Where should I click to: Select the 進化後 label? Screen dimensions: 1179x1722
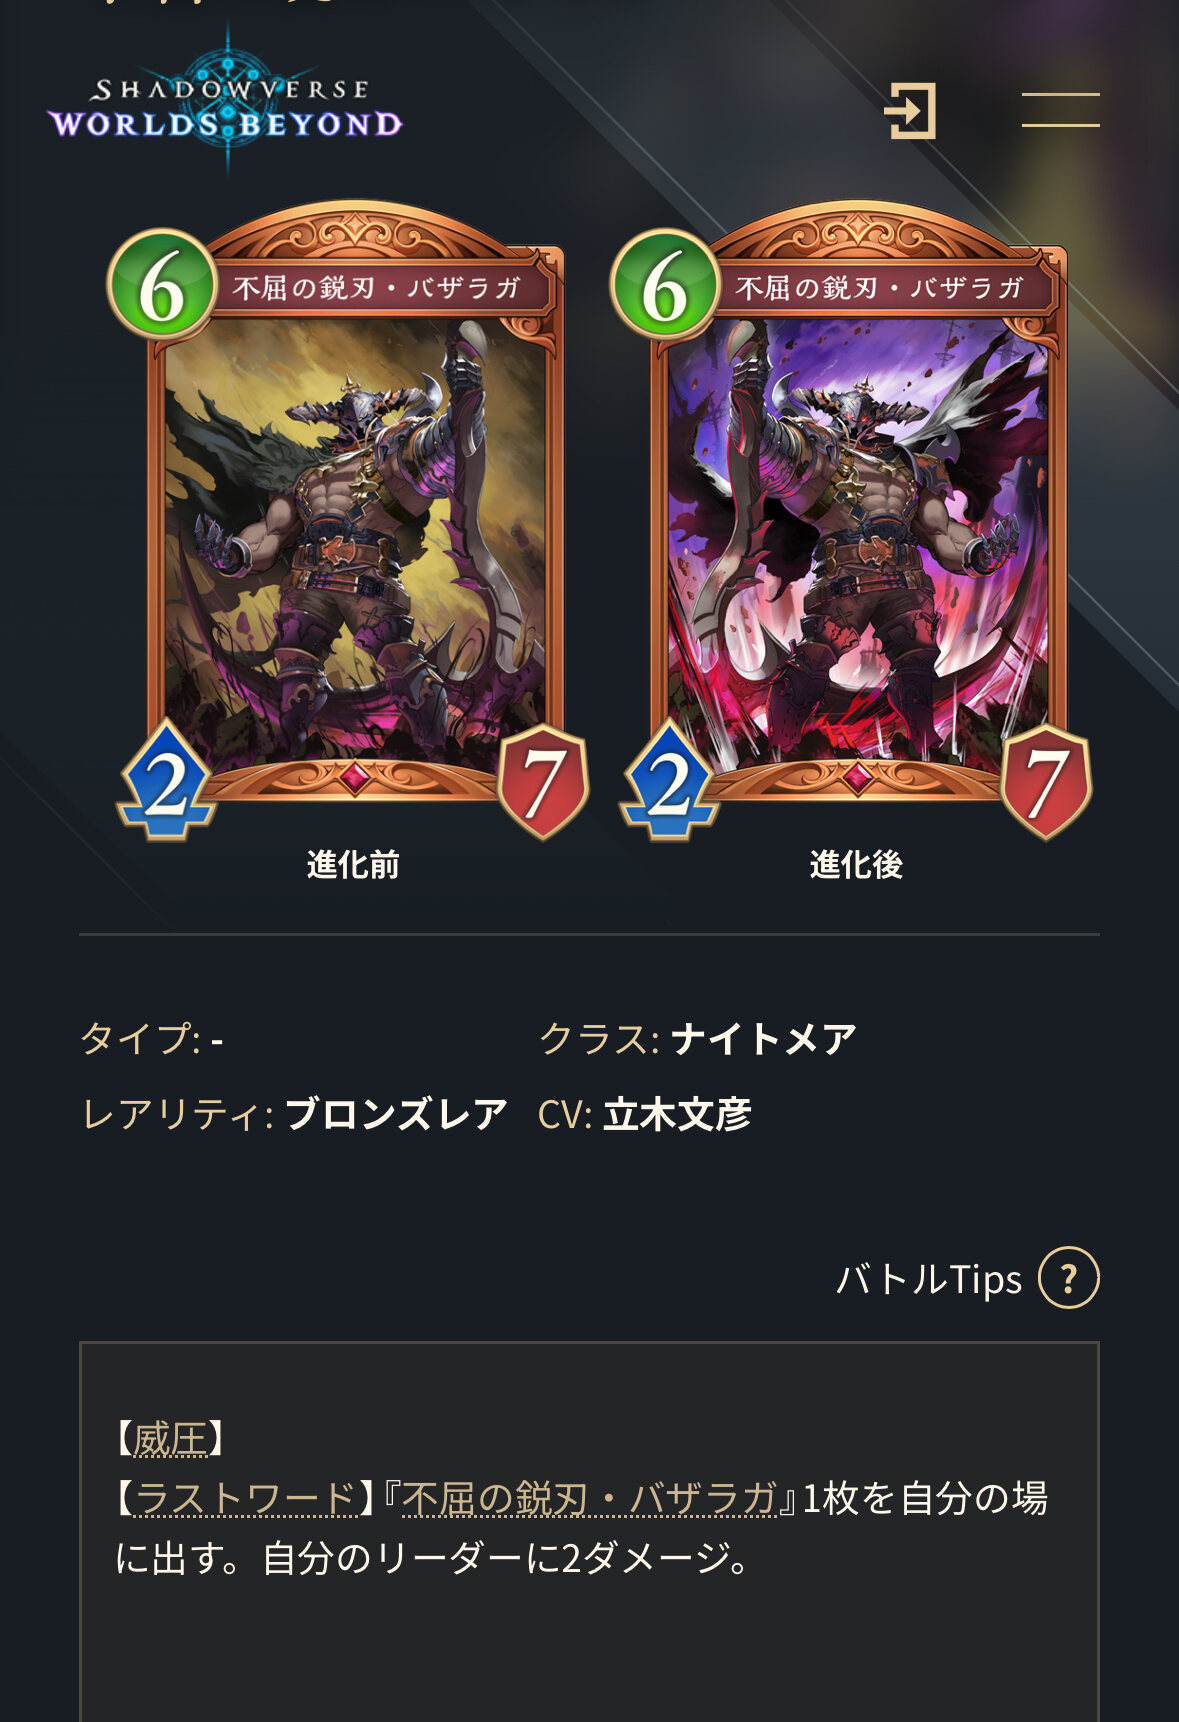point(856,865)
